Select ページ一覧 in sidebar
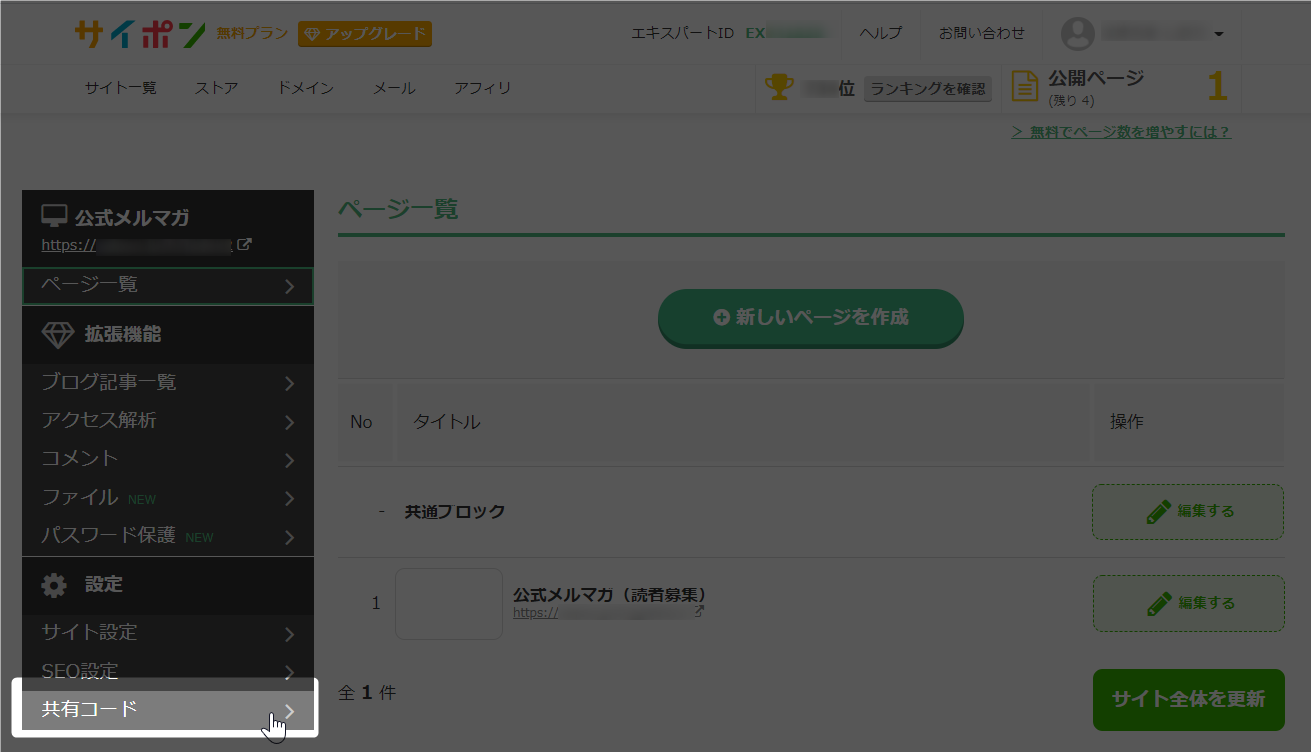 pyautogui.click(x=168, y=286)
